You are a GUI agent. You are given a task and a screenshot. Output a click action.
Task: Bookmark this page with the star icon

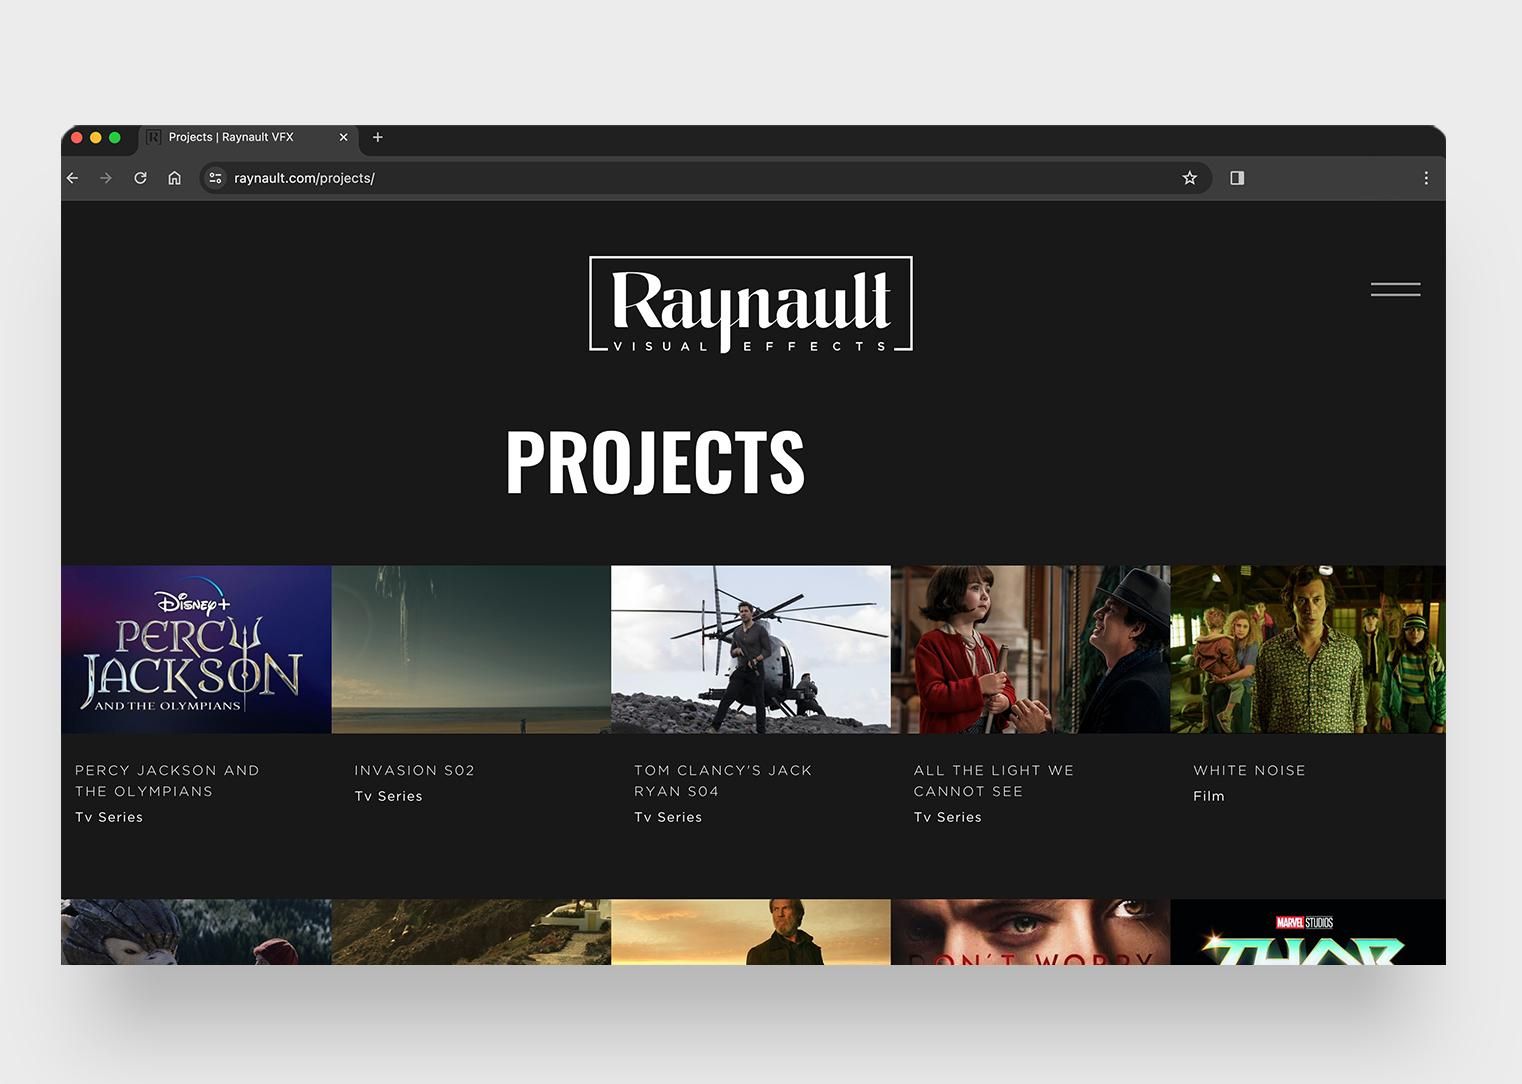coord(1189,178)
